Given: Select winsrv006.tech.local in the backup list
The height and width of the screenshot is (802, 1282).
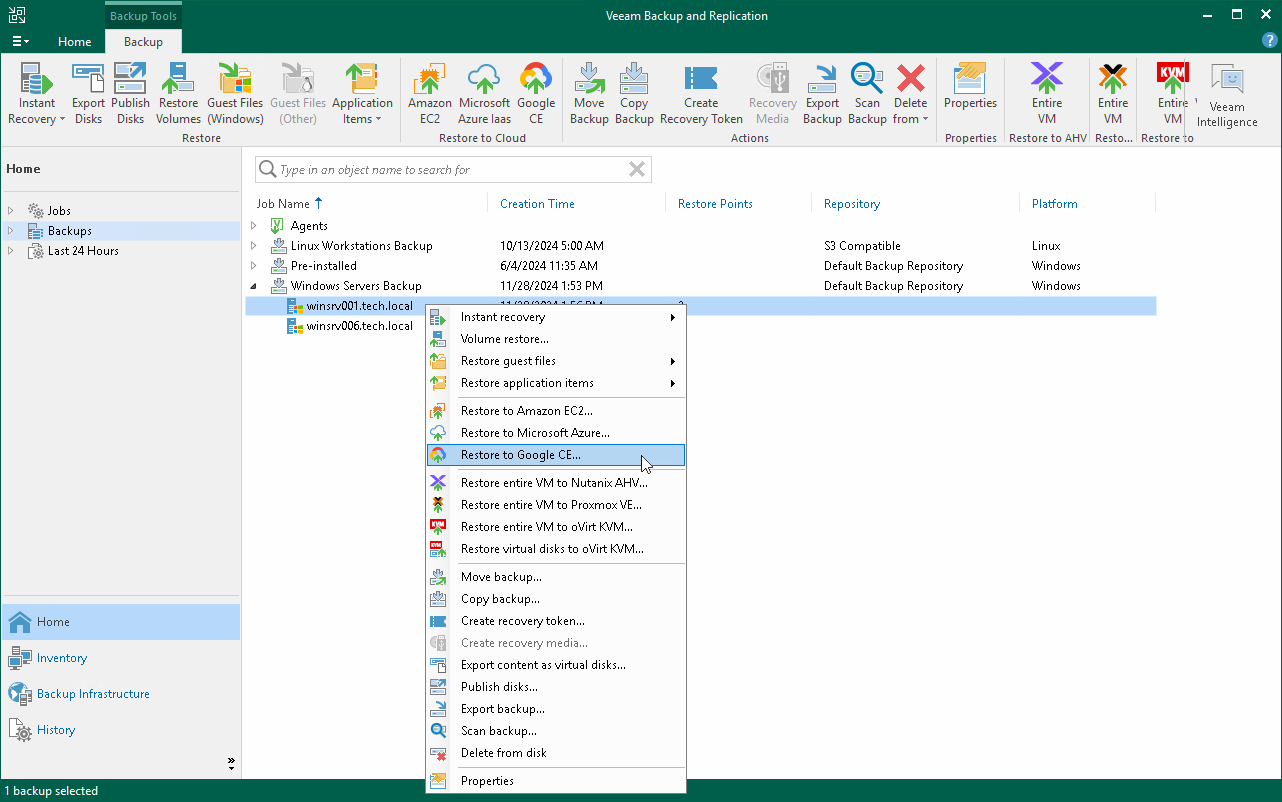Looking at the screenshot, I should (361, 326).
